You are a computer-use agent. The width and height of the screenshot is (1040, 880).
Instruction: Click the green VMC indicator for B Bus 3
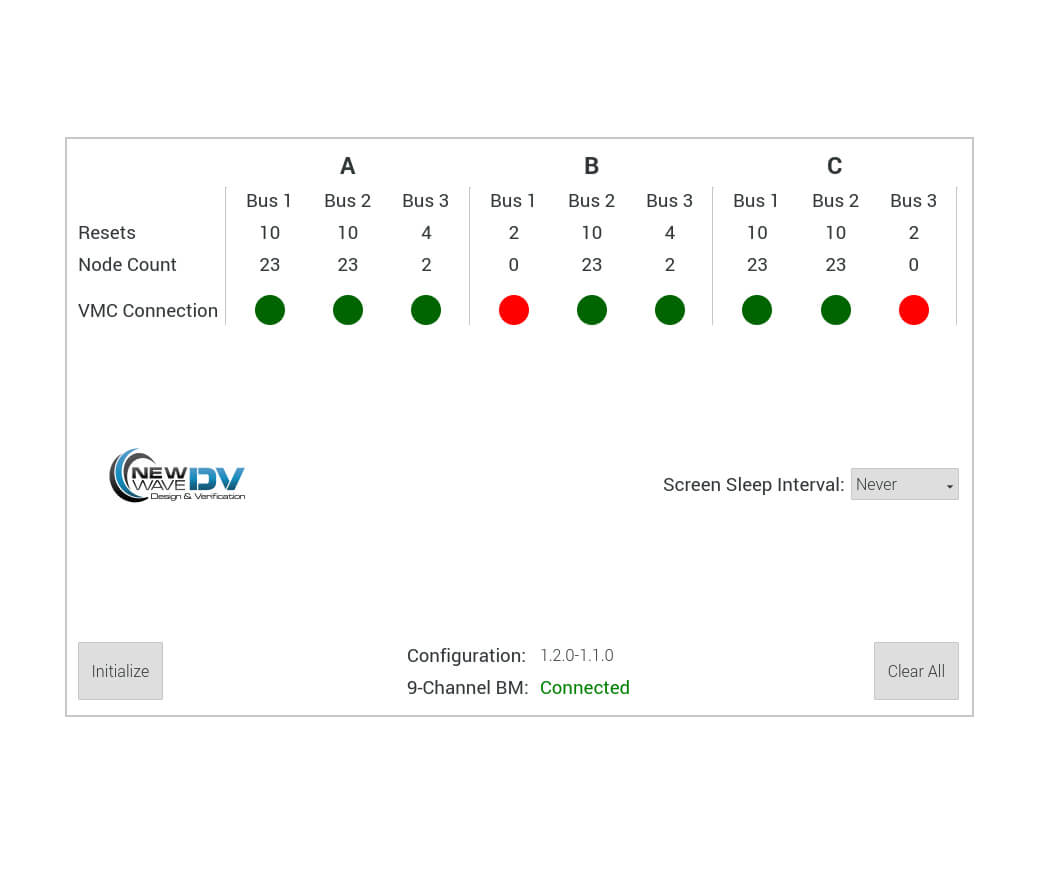670,310
